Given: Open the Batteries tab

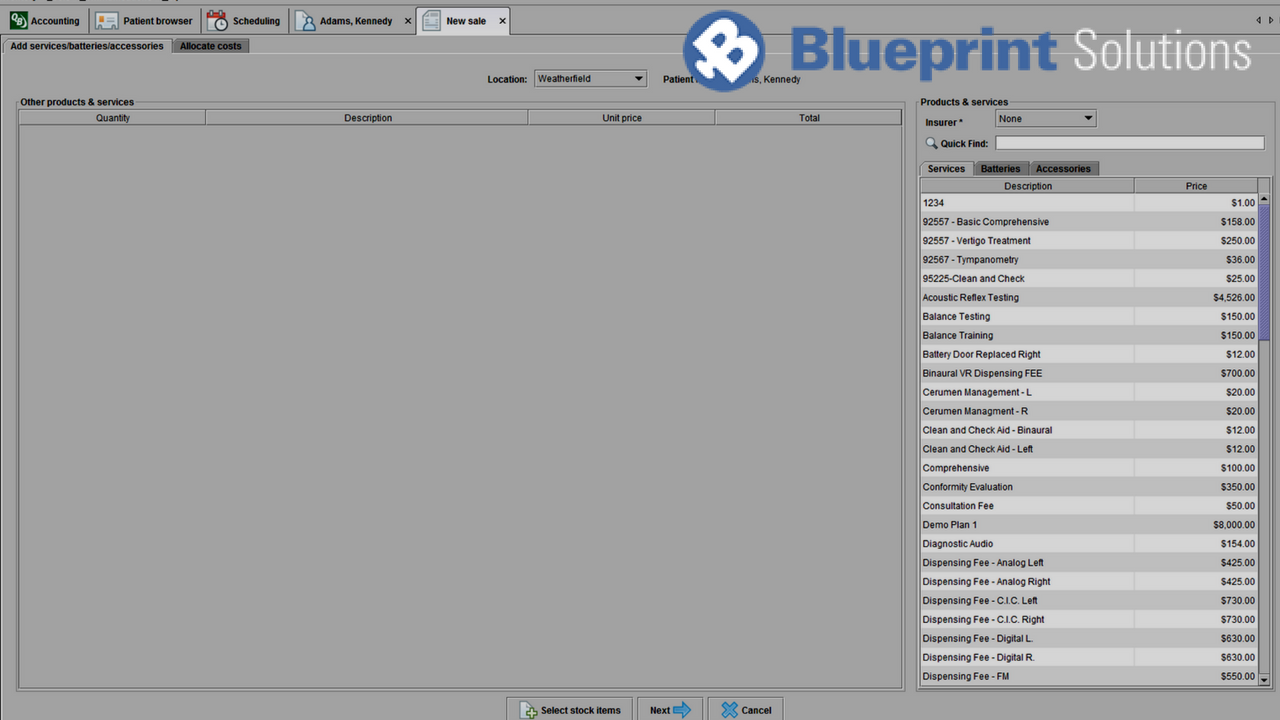Looking at the screenshot, I should click(x=1000, y=169).
